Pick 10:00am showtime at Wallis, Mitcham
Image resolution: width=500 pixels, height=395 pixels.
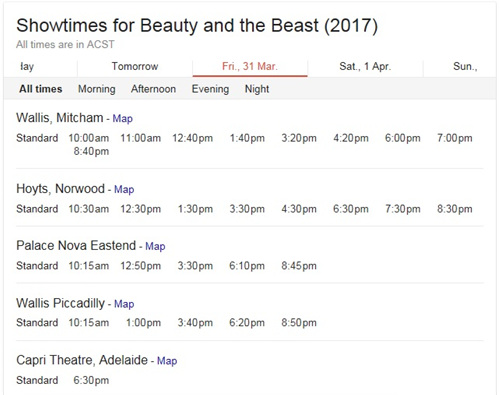pos(89,138)
